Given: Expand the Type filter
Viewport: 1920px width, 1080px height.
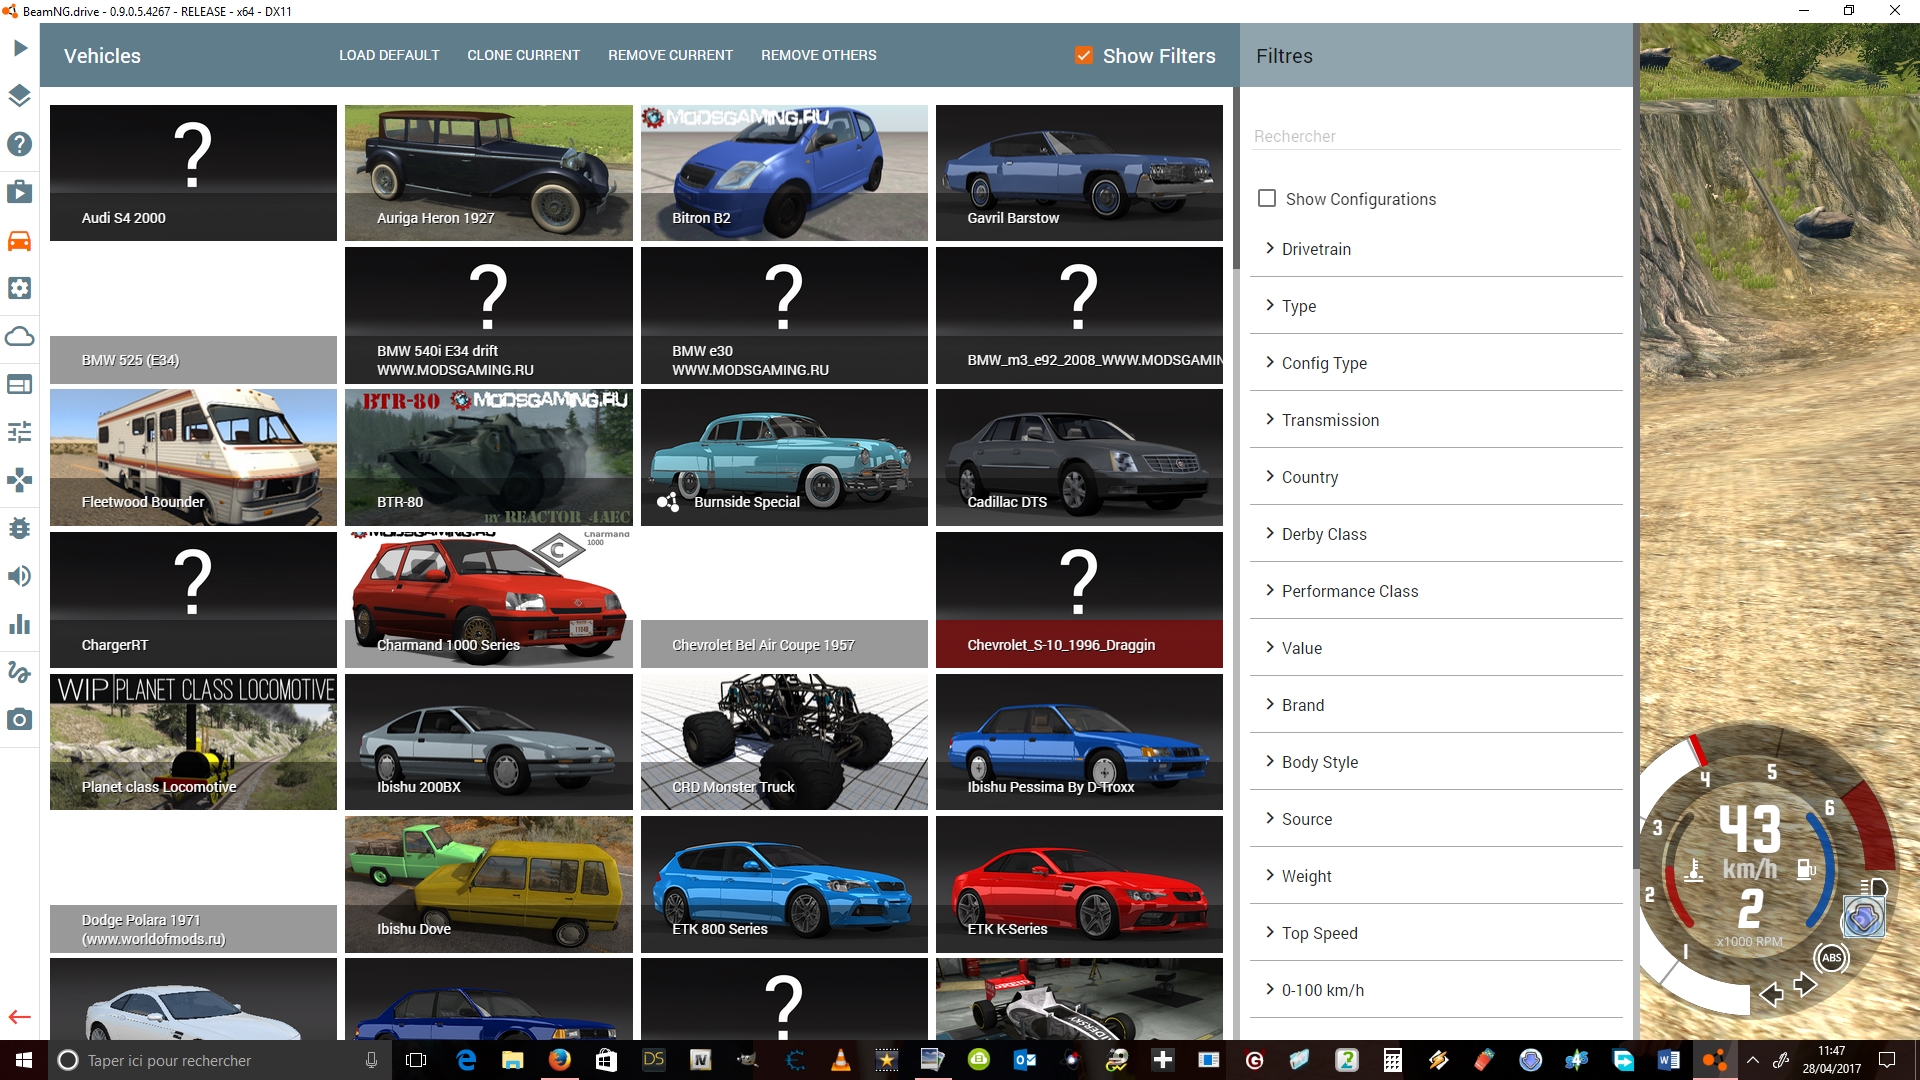Looking at the screenshot, I should [1436, 306].
